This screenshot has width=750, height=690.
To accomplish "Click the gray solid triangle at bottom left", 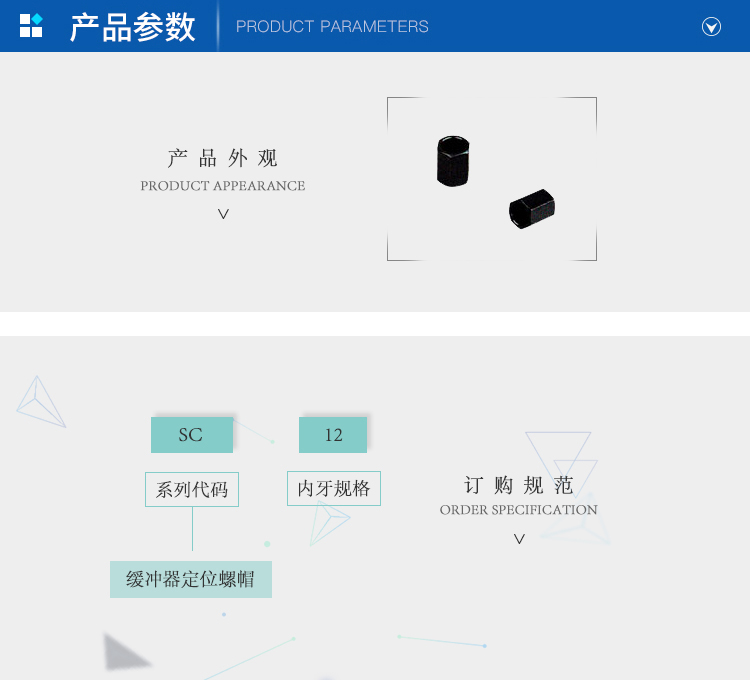I will tap(123, 653).
